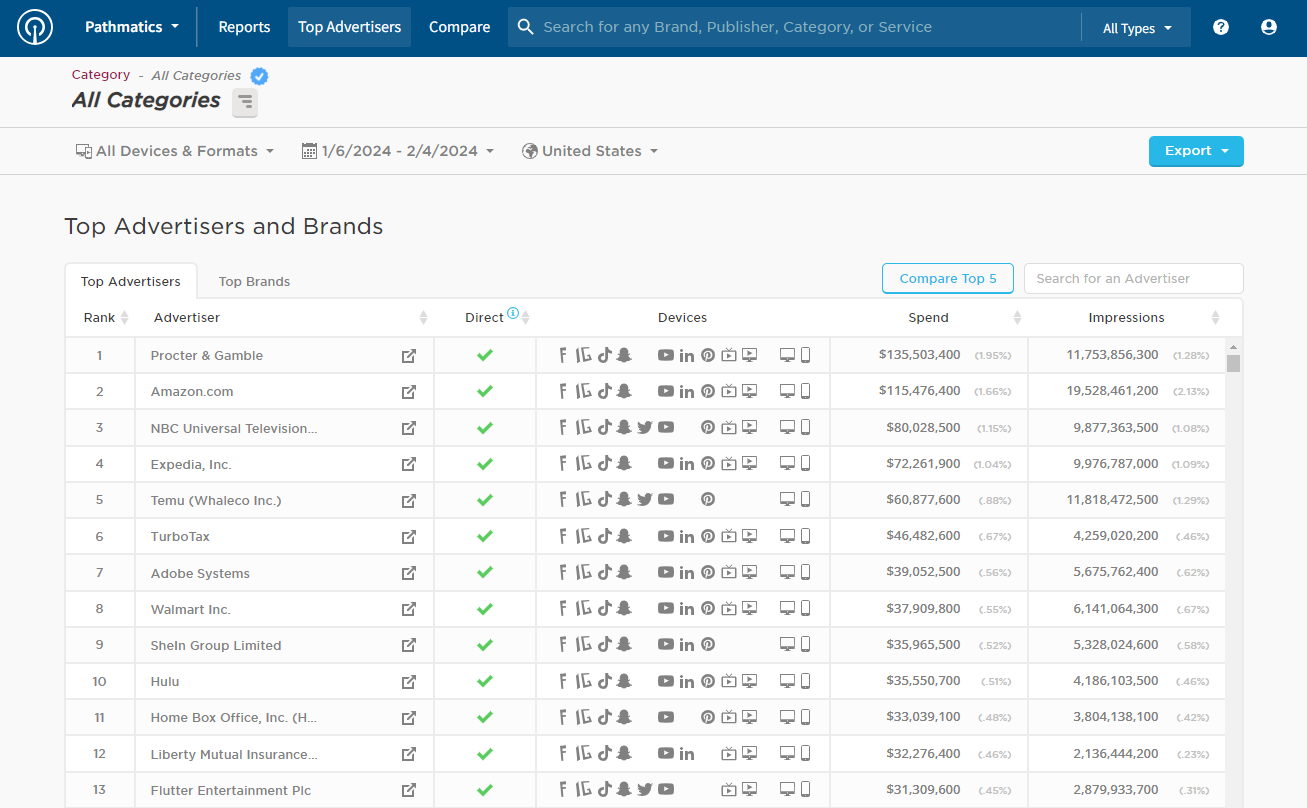Open the user account profile icon
The image size is (1307, 808).
(x=1269, y=28)
